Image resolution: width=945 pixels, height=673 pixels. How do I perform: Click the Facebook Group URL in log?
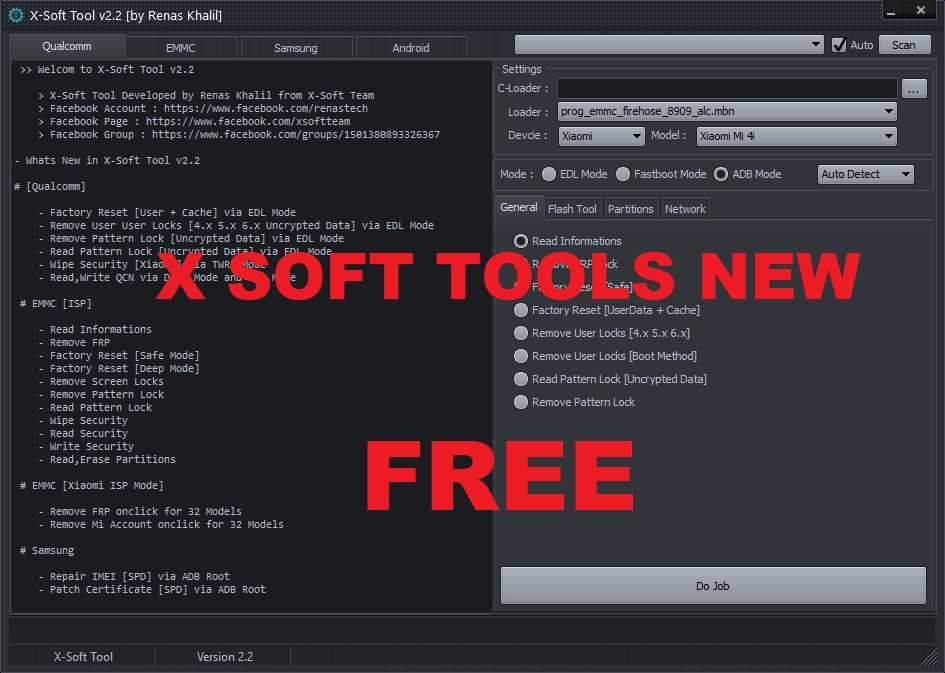click(296, 134)
